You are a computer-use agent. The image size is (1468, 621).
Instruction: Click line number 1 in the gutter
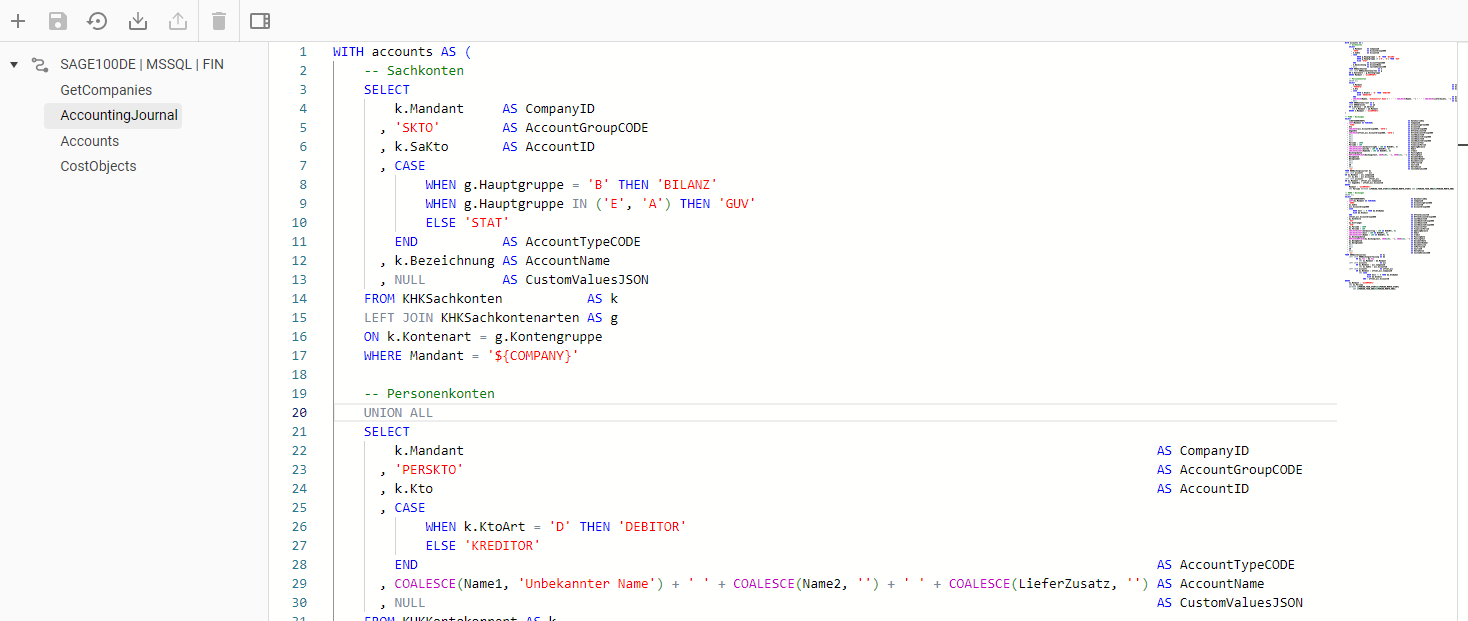(303, 52)
